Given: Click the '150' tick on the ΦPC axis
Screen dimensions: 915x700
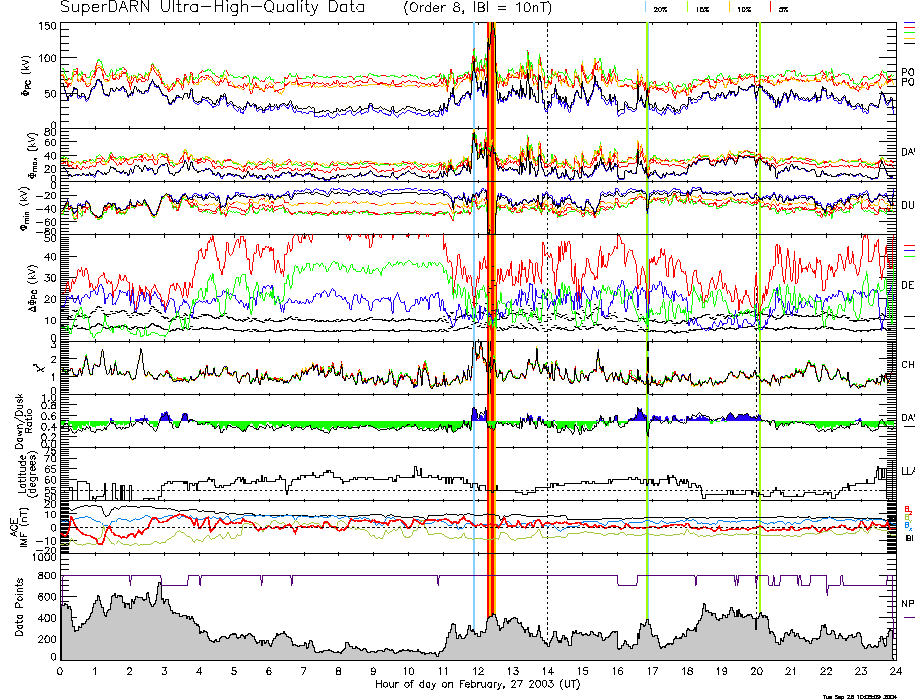Looking at the screenshot, I should pos(48,26).
